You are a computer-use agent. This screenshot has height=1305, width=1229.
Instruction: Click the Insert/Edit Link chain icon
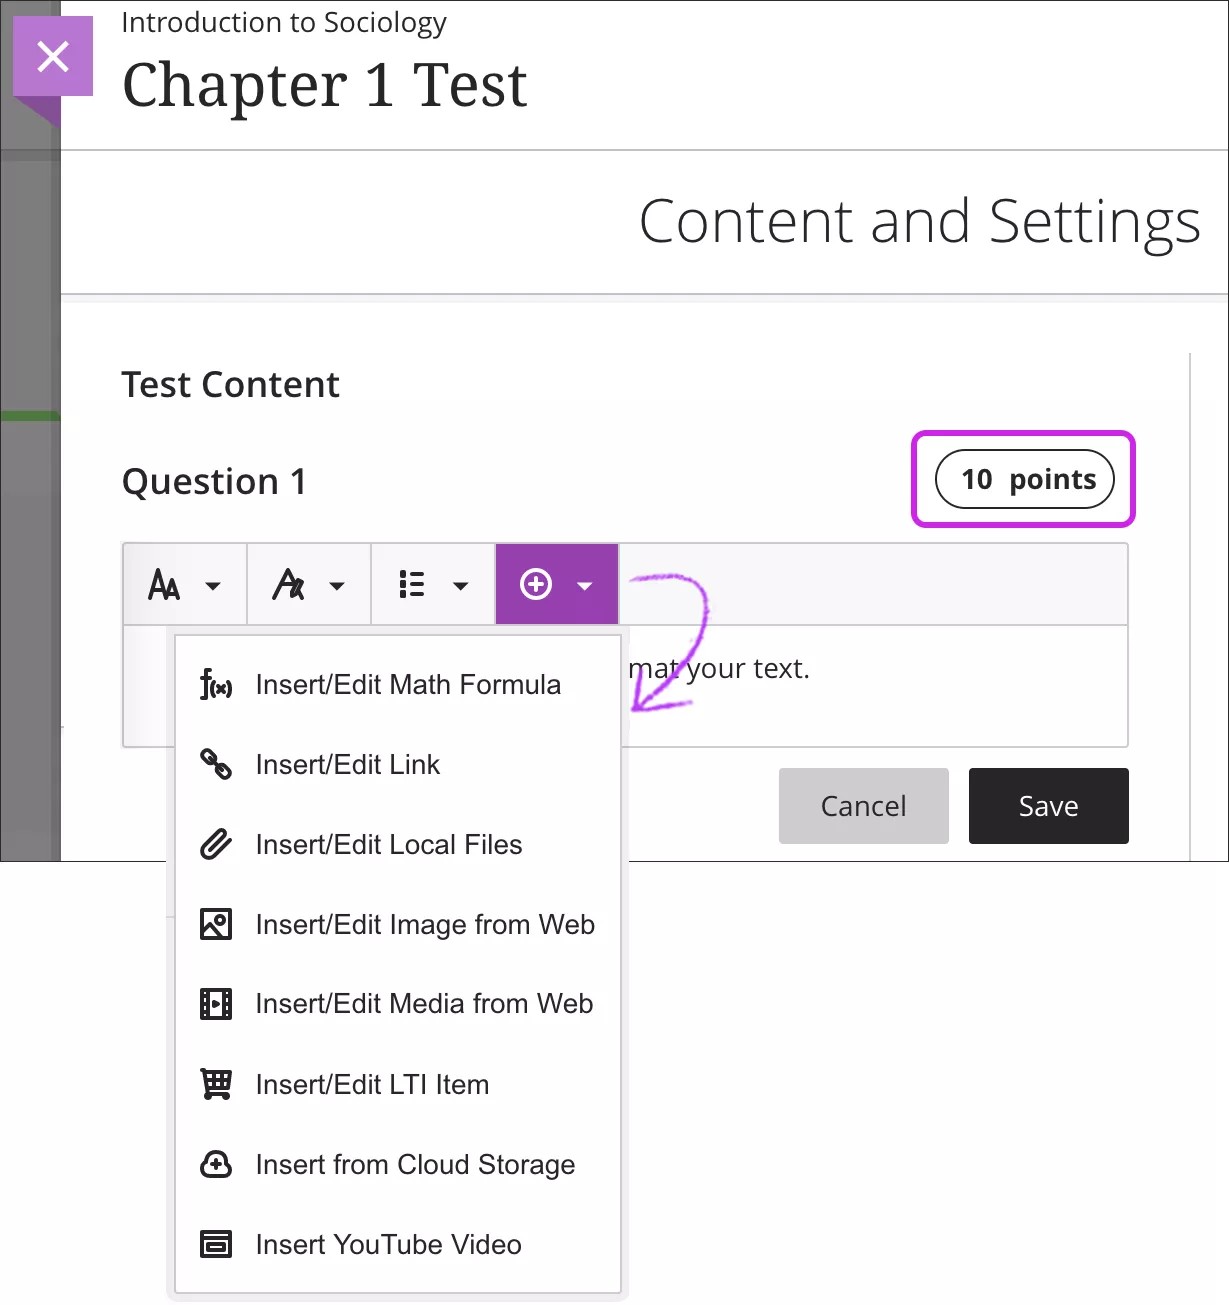pyautogui.click(x=215, y=764)
